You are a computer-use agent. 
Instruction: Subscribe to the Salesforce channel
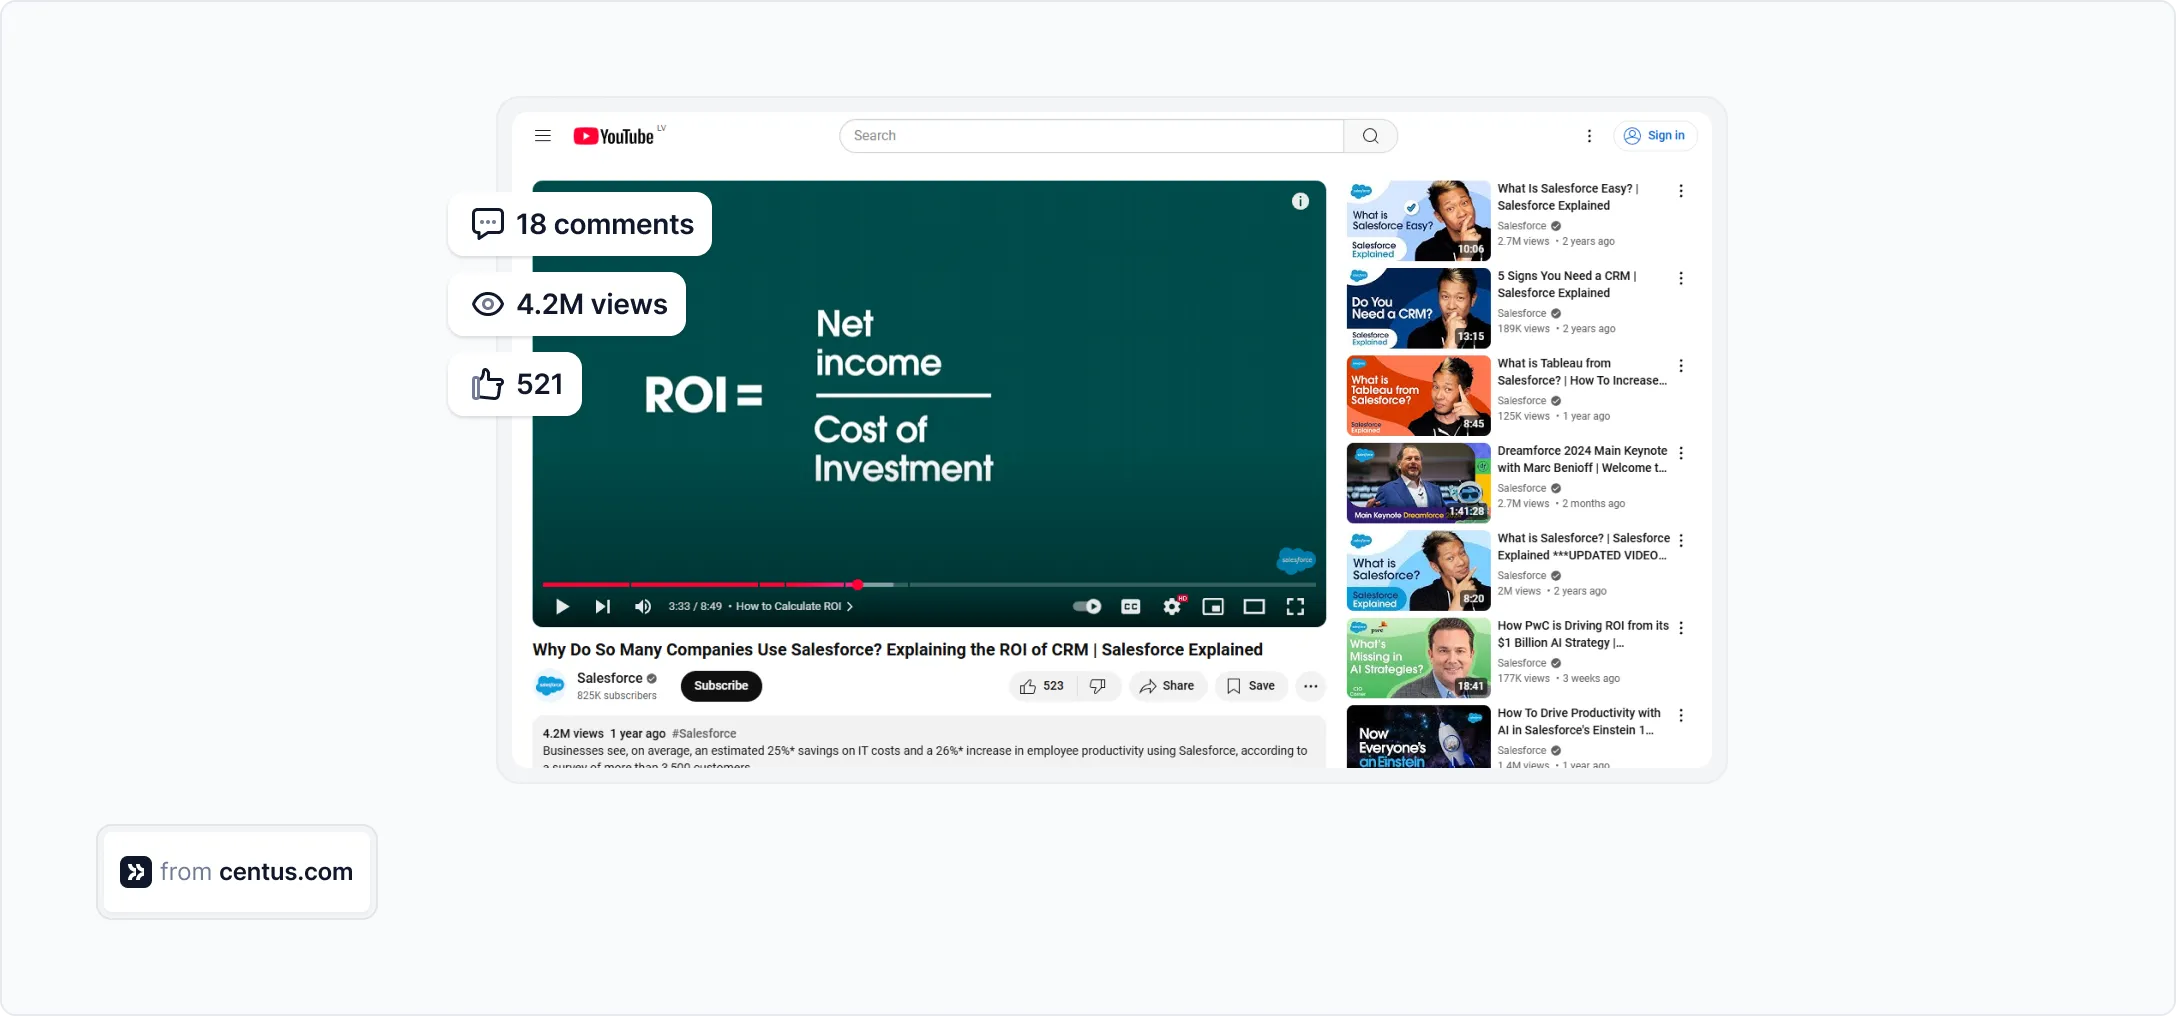[x=720, y=686]
